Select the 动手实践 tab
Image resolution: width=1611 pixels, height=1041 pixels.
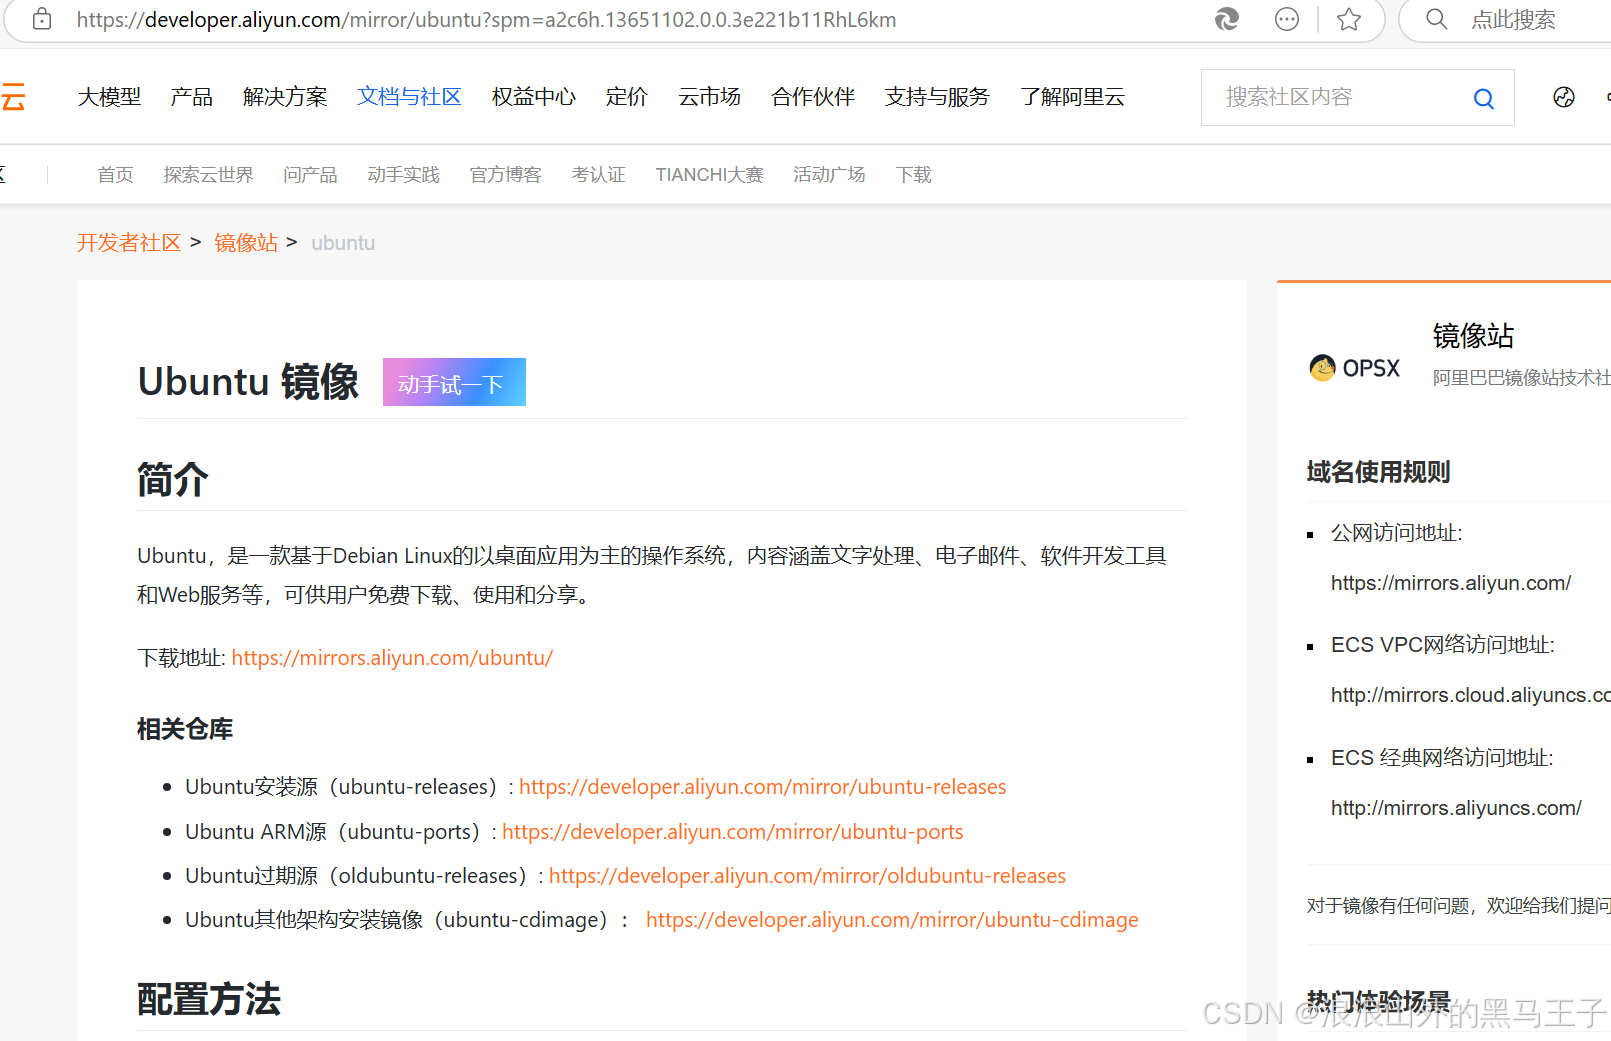(403, 175)
